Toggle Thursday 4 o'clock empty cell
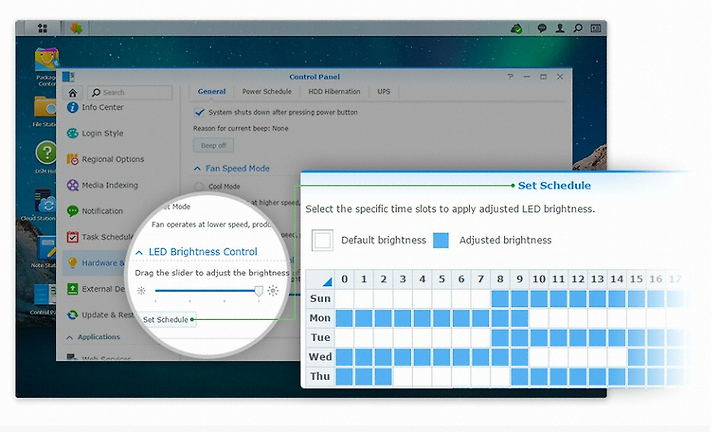 pyautogui.click(x=422, y=376)
